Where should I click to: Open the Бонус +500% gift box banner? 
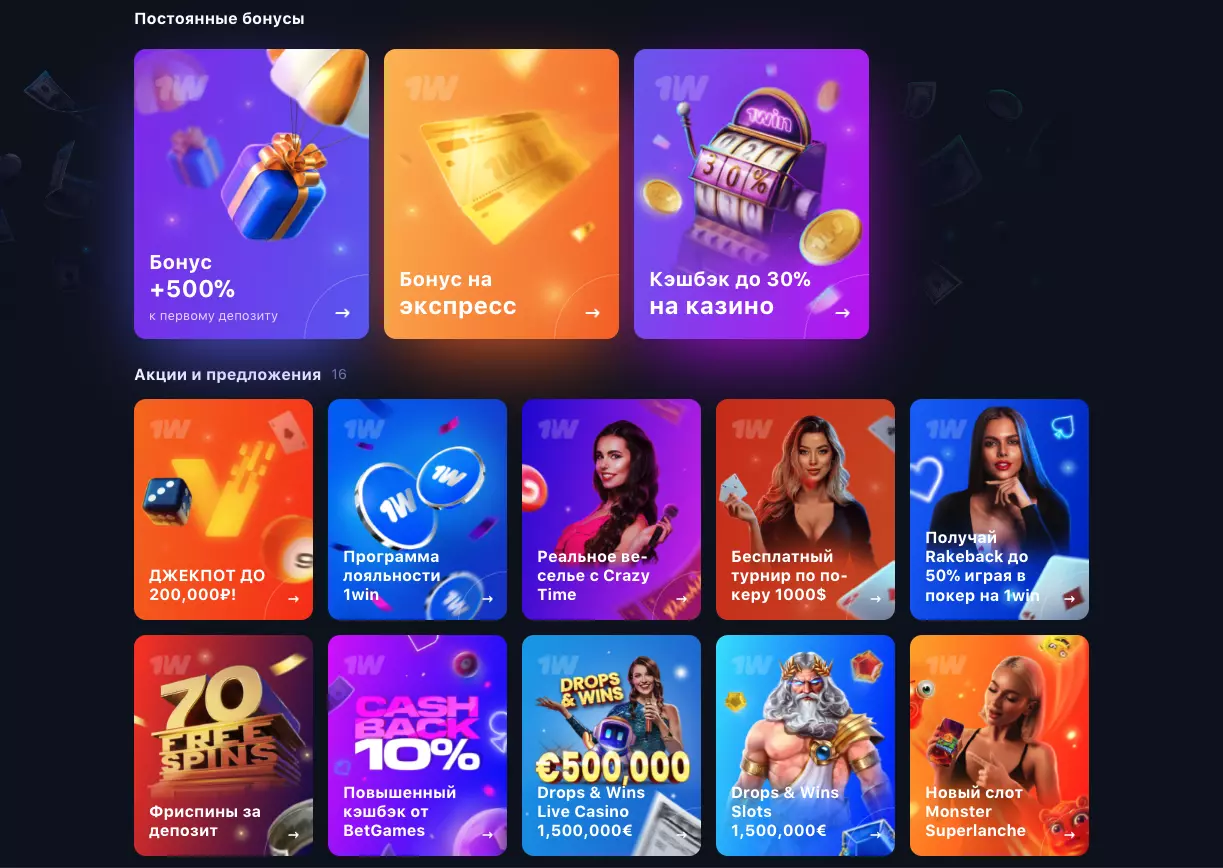[x=251, y=194]
